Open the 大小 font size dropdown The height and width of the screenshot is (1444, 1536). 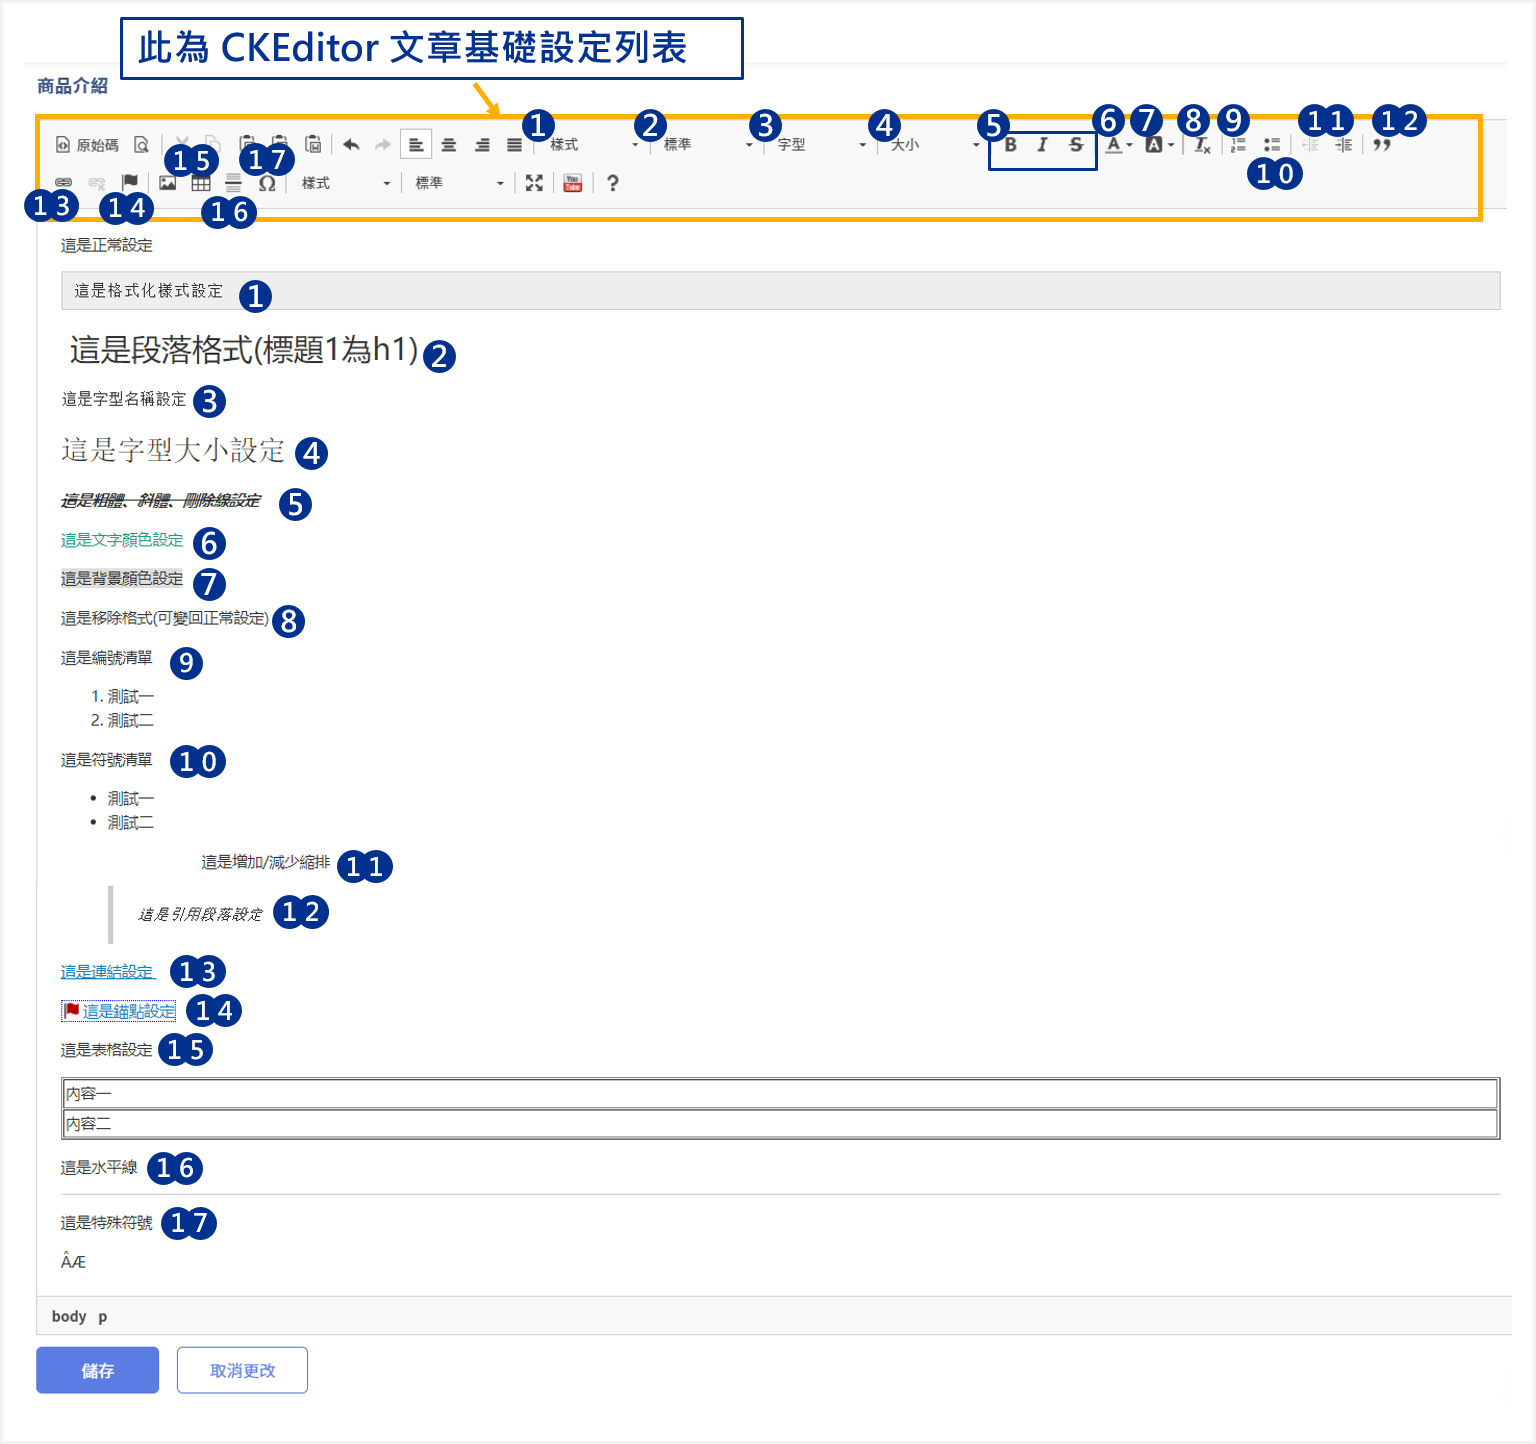pos(935,145)
